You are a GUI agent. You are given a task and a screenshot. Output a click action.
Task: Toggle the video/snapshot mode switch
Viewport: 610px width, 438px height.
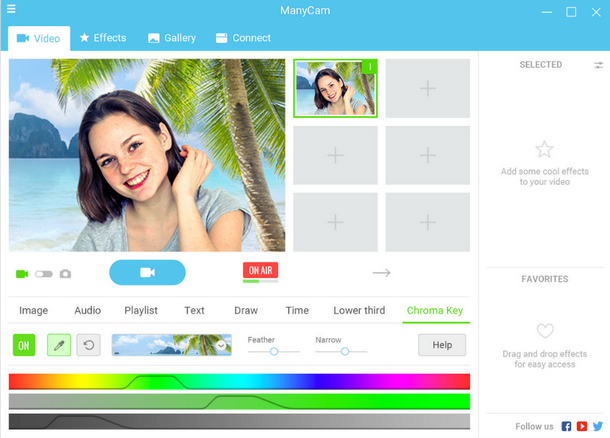pyautogui.click(x=44, y=274)
